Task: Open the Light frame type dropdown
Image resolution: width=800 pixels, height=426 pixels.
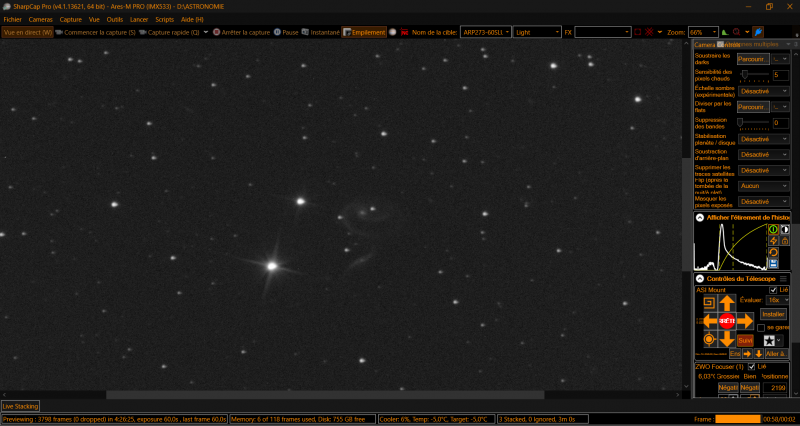Action: (x=536, y=32)
